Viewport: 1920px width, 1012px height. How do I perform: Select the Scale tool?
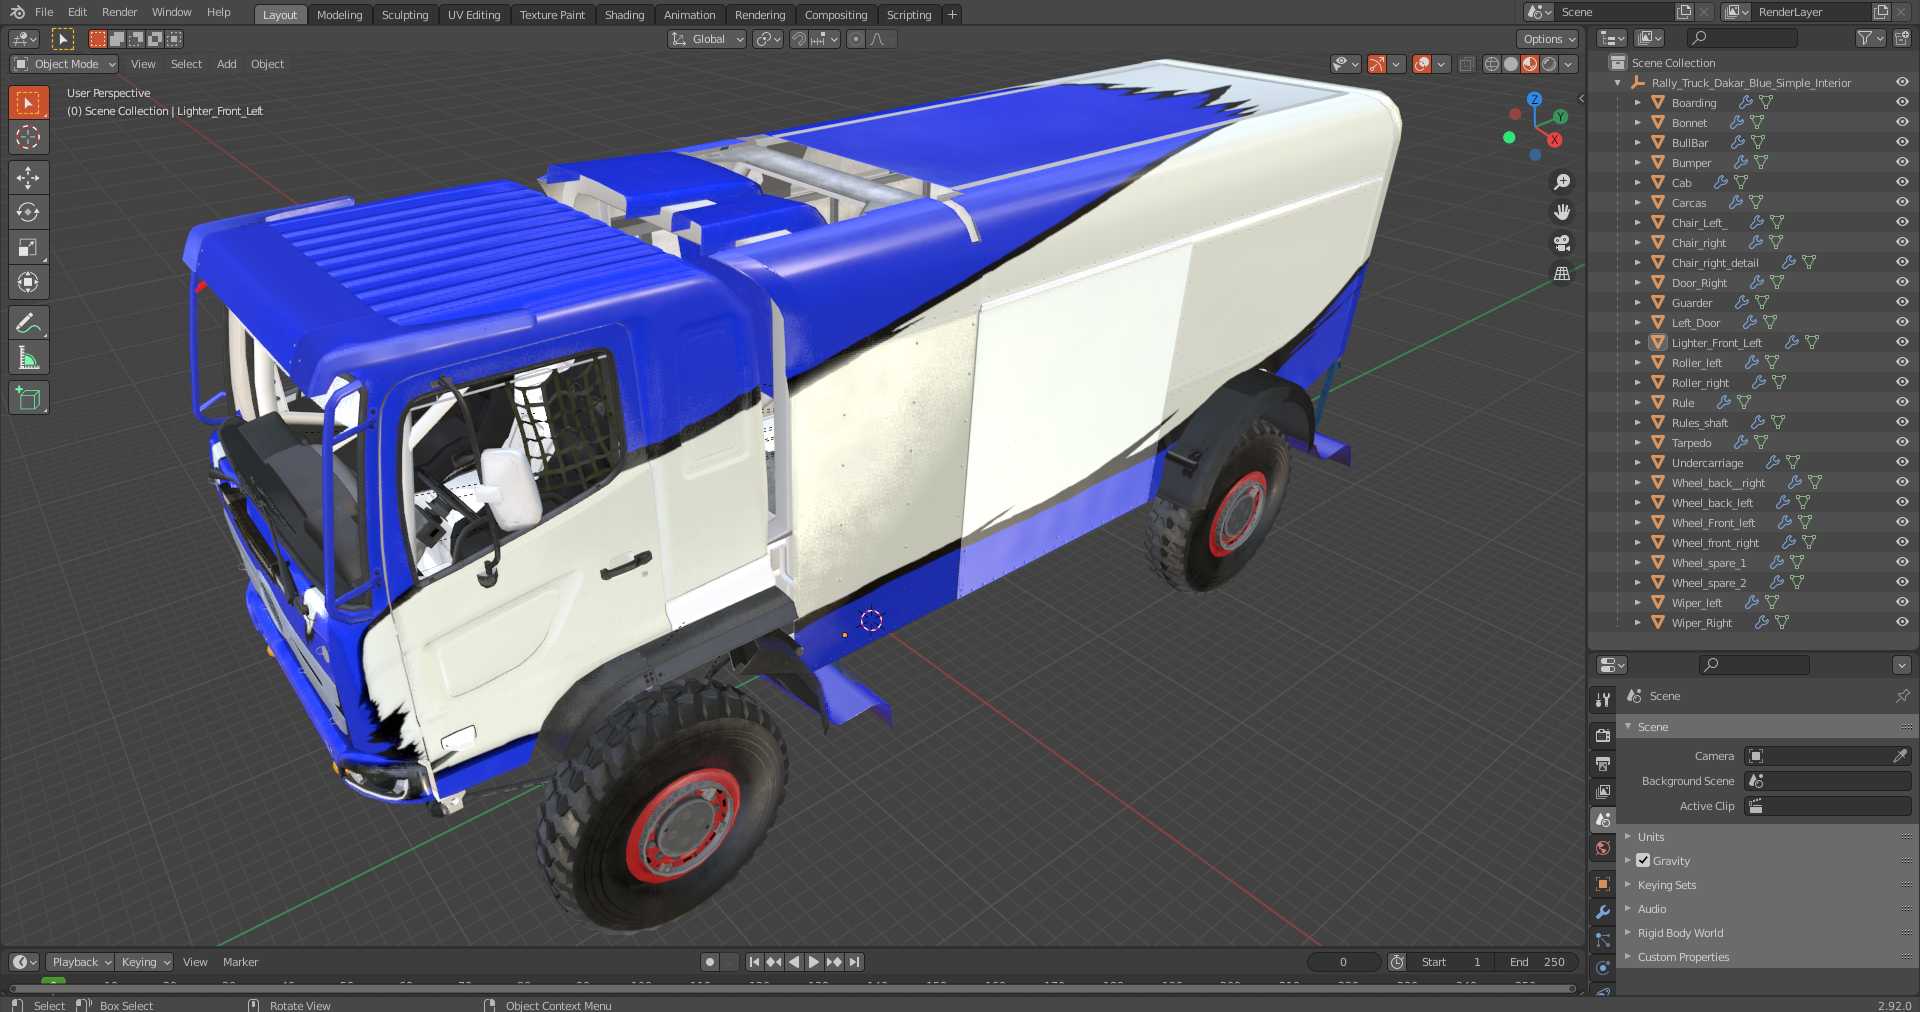(x=28, y=248)
